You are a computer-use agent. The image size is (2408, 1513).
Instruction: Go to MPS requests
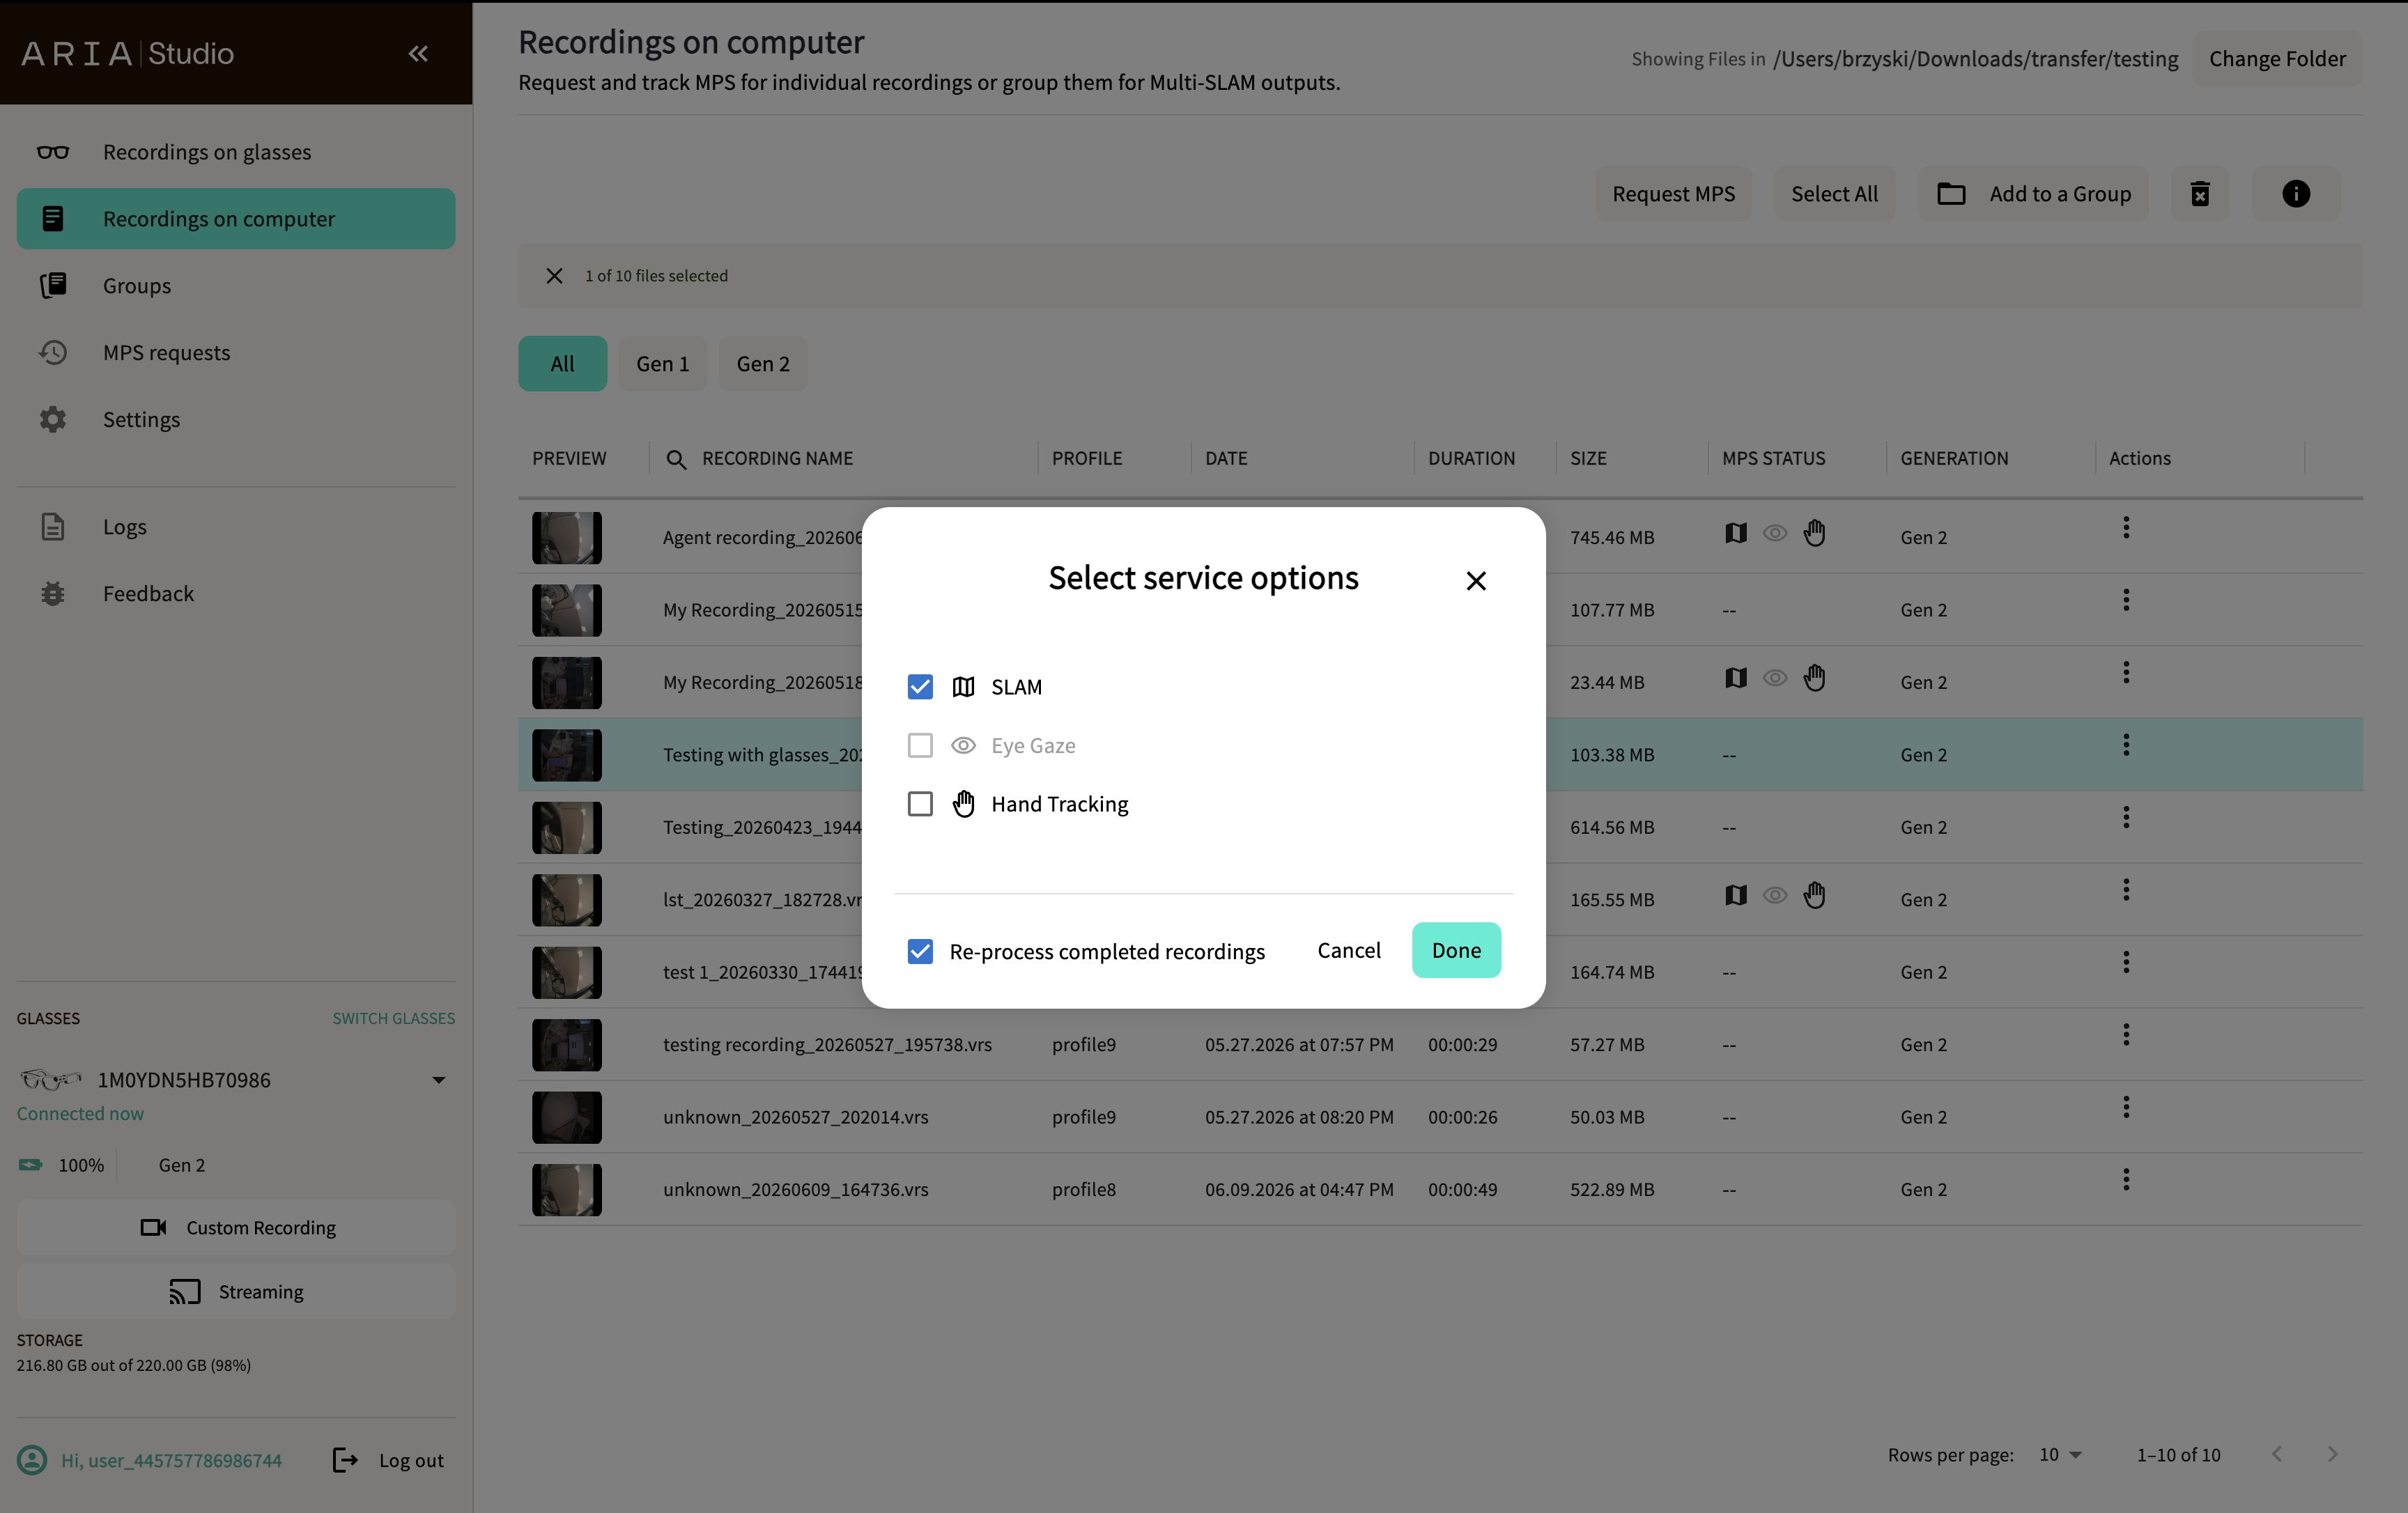coord(236,353)
